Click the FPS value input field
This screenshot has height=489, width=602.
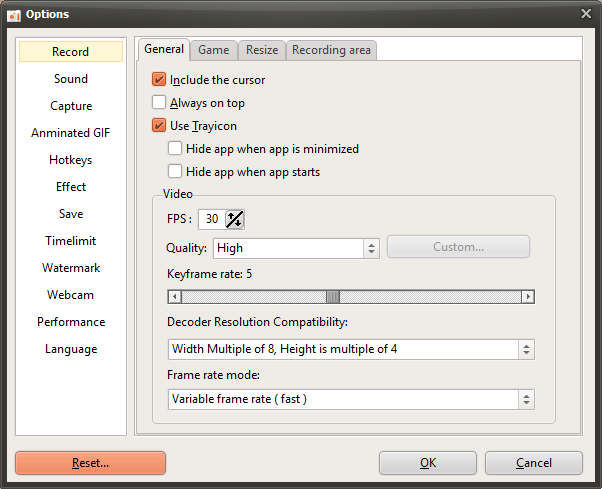(x=211, y=219)
